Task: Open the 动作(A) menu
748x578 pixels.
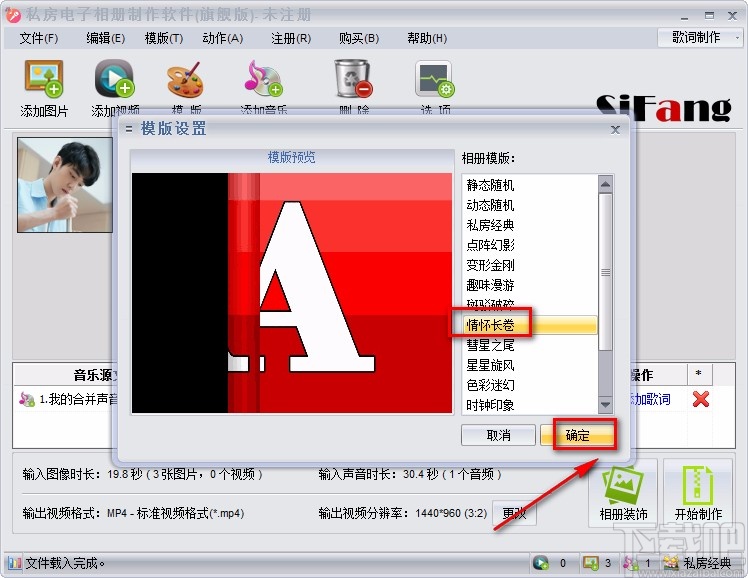Action: (x=222, y=38)
